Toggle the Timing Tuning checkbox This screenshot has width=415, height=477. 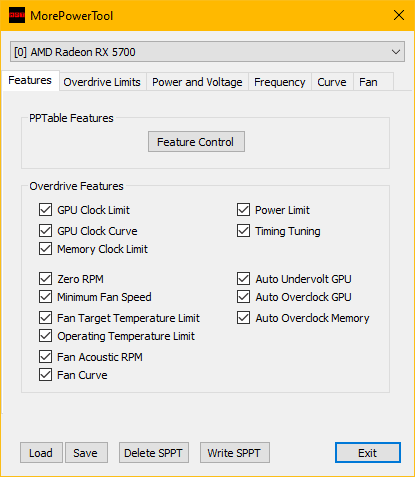click(243, 231)
